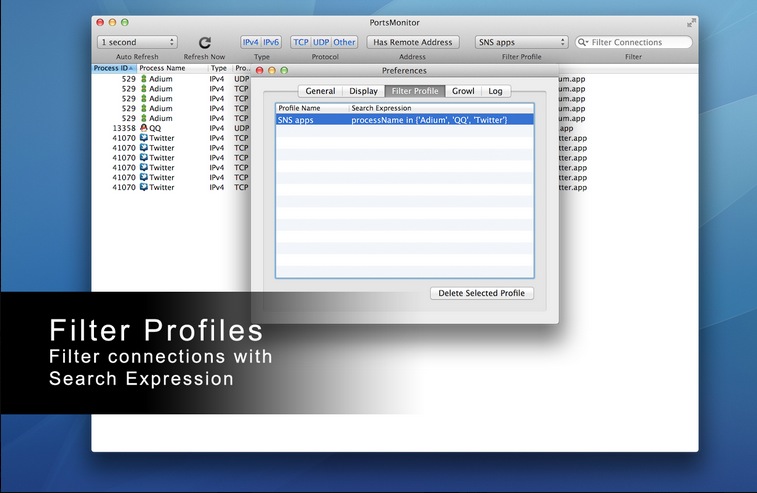This screenshot has height=493, width=757.
Task: Switch to the General preferences tab
Action: coord(320,91)
